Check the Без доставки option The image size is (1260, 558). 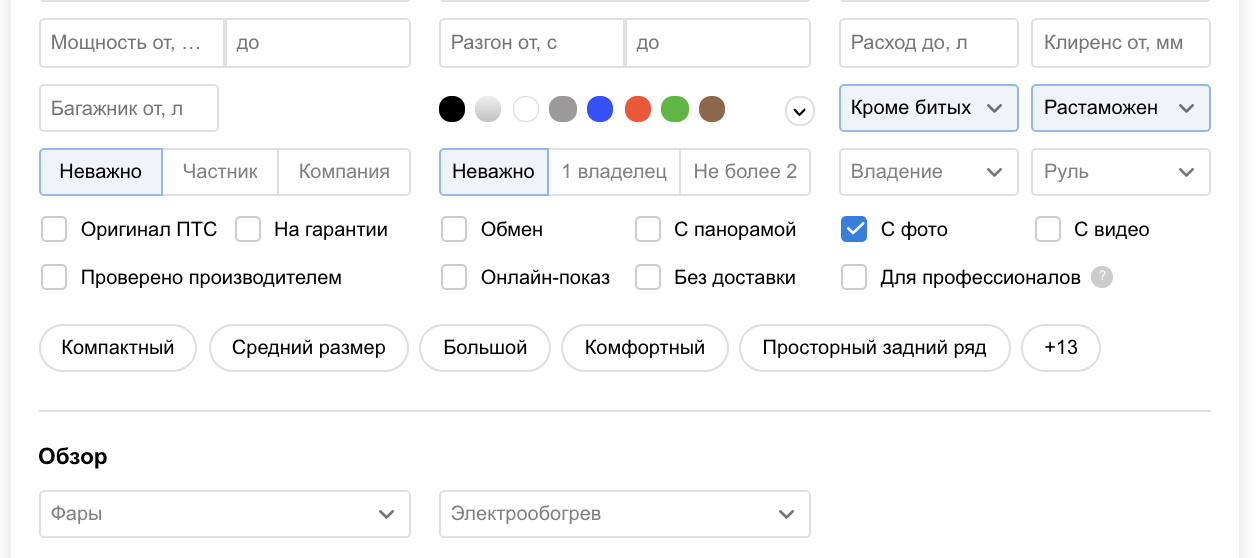pyautogui.click(x=648, y=277)
